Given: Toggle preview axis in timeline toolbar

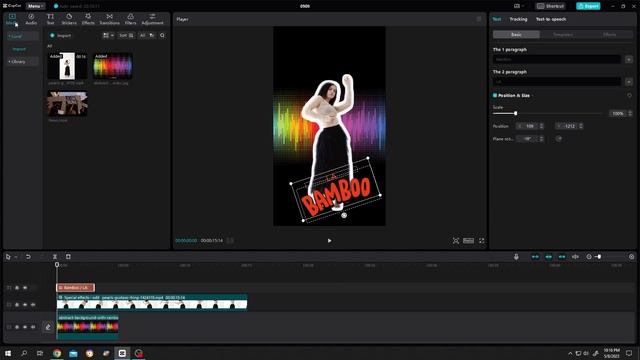Looking at the screenshot, I should tap(576, 257).
